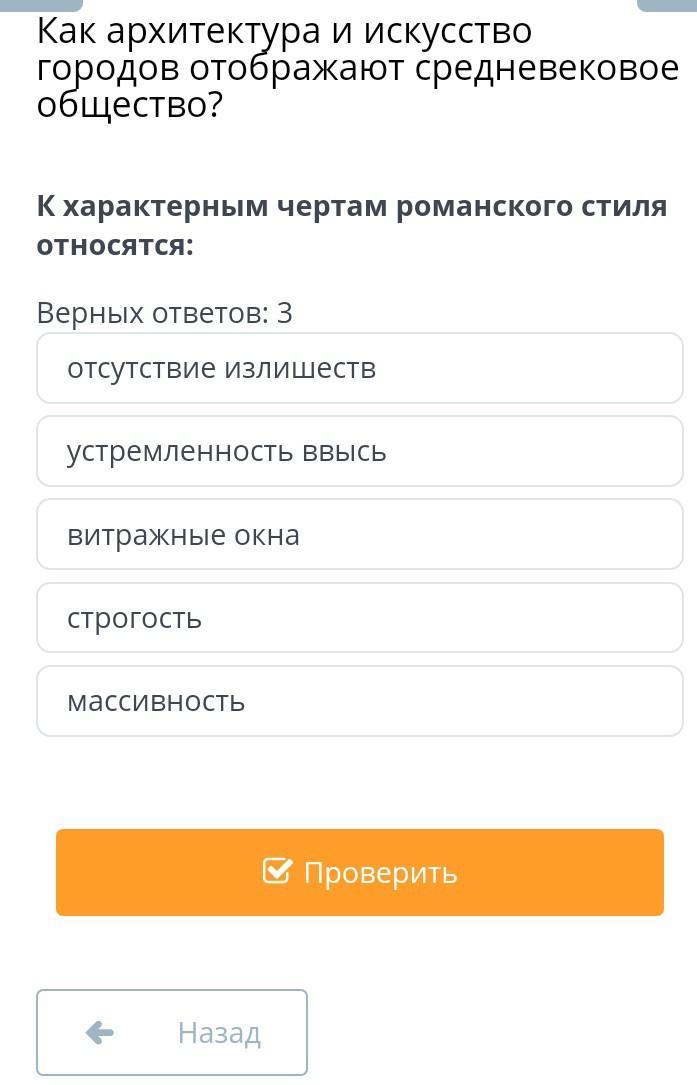Click the word "Проверить" on the orange button
Image resolution: width=697 pixels, height=1085 pixels.
tap(381, 873)
